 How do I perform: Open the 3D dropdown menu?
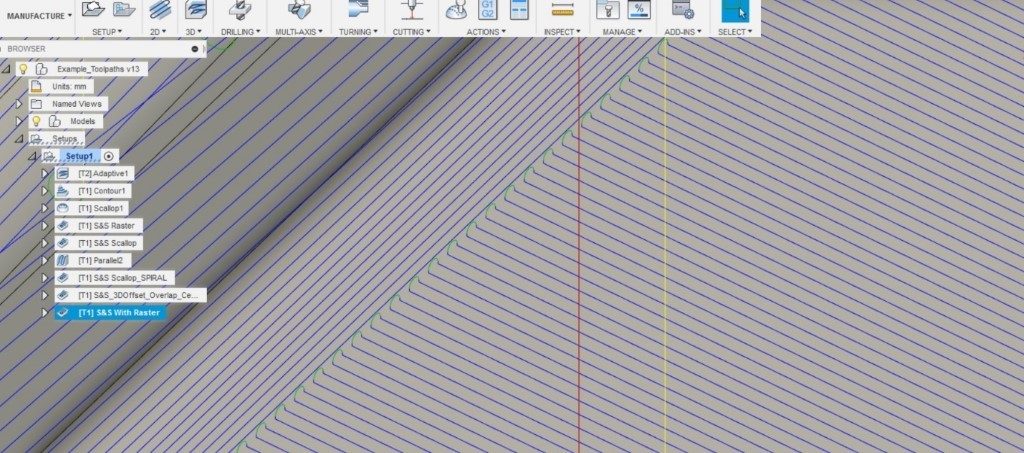tap(195, 31)
